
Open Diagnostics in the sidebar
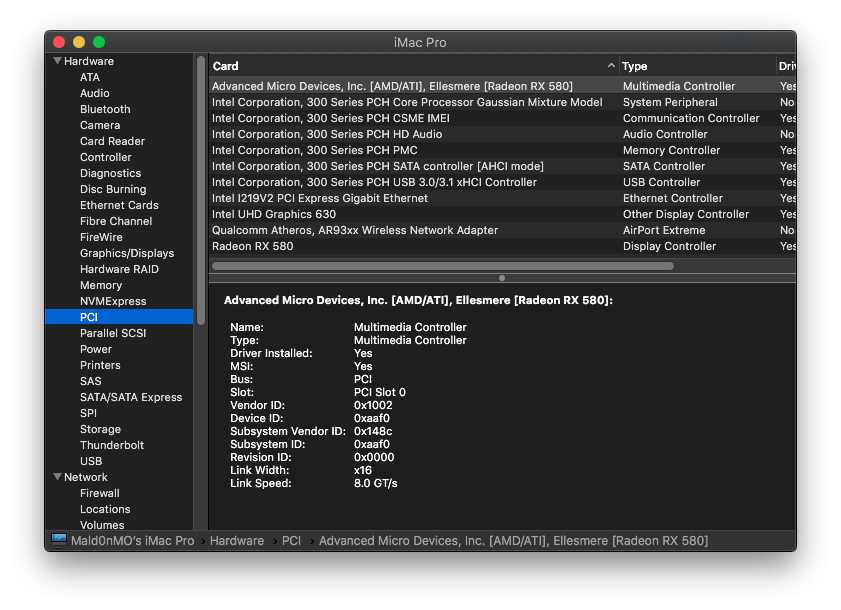(110, 173)
